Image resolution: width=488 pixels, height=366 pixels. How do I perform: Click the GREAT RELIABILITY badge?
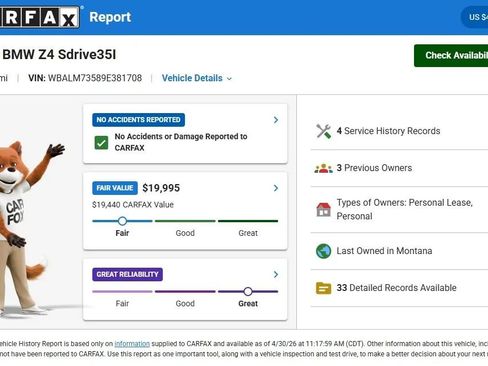click(x=127, y=274)
